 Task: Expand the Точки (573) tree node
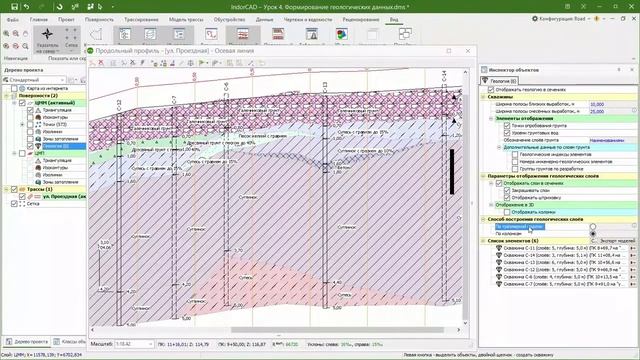(22, 124)
